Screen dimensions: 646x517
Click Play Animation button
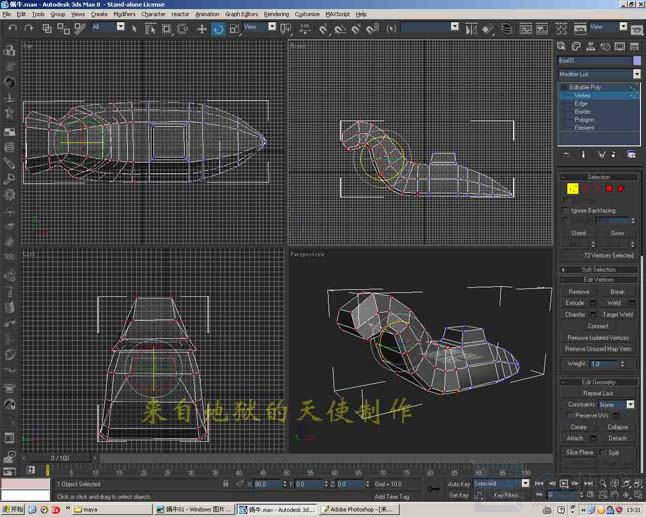click(x=564, y=484)
